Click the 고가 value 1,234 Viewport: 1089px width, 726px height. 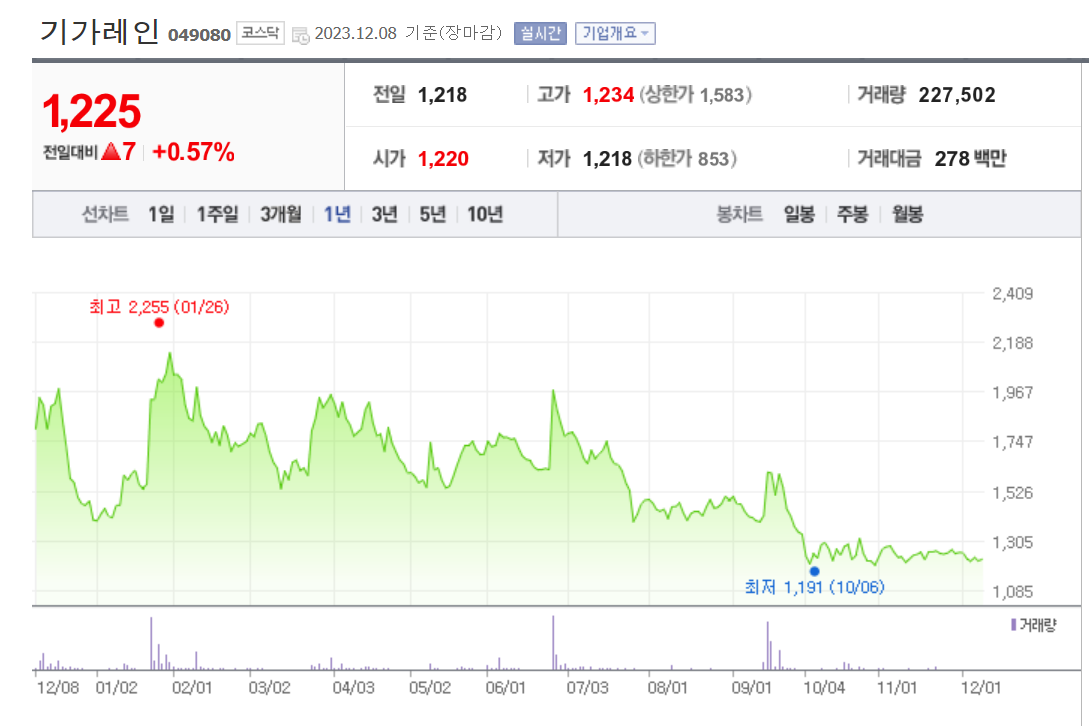tap(608, 94)
